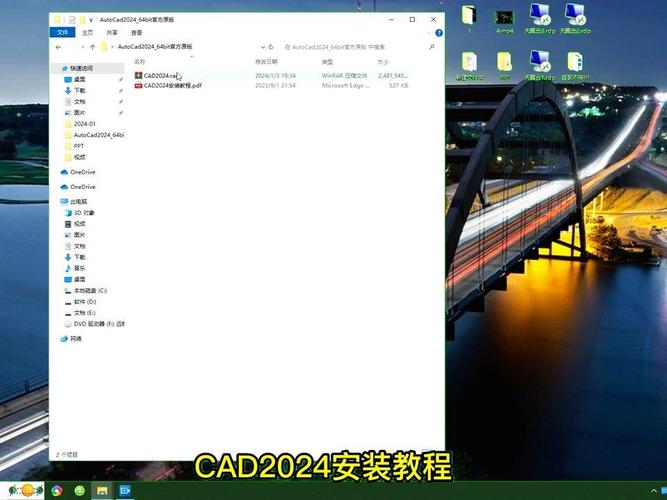Select the 天翼云1.rdp desktop shortcut
The height and width of the screenshot is (500, 667).
coord(540,66)
